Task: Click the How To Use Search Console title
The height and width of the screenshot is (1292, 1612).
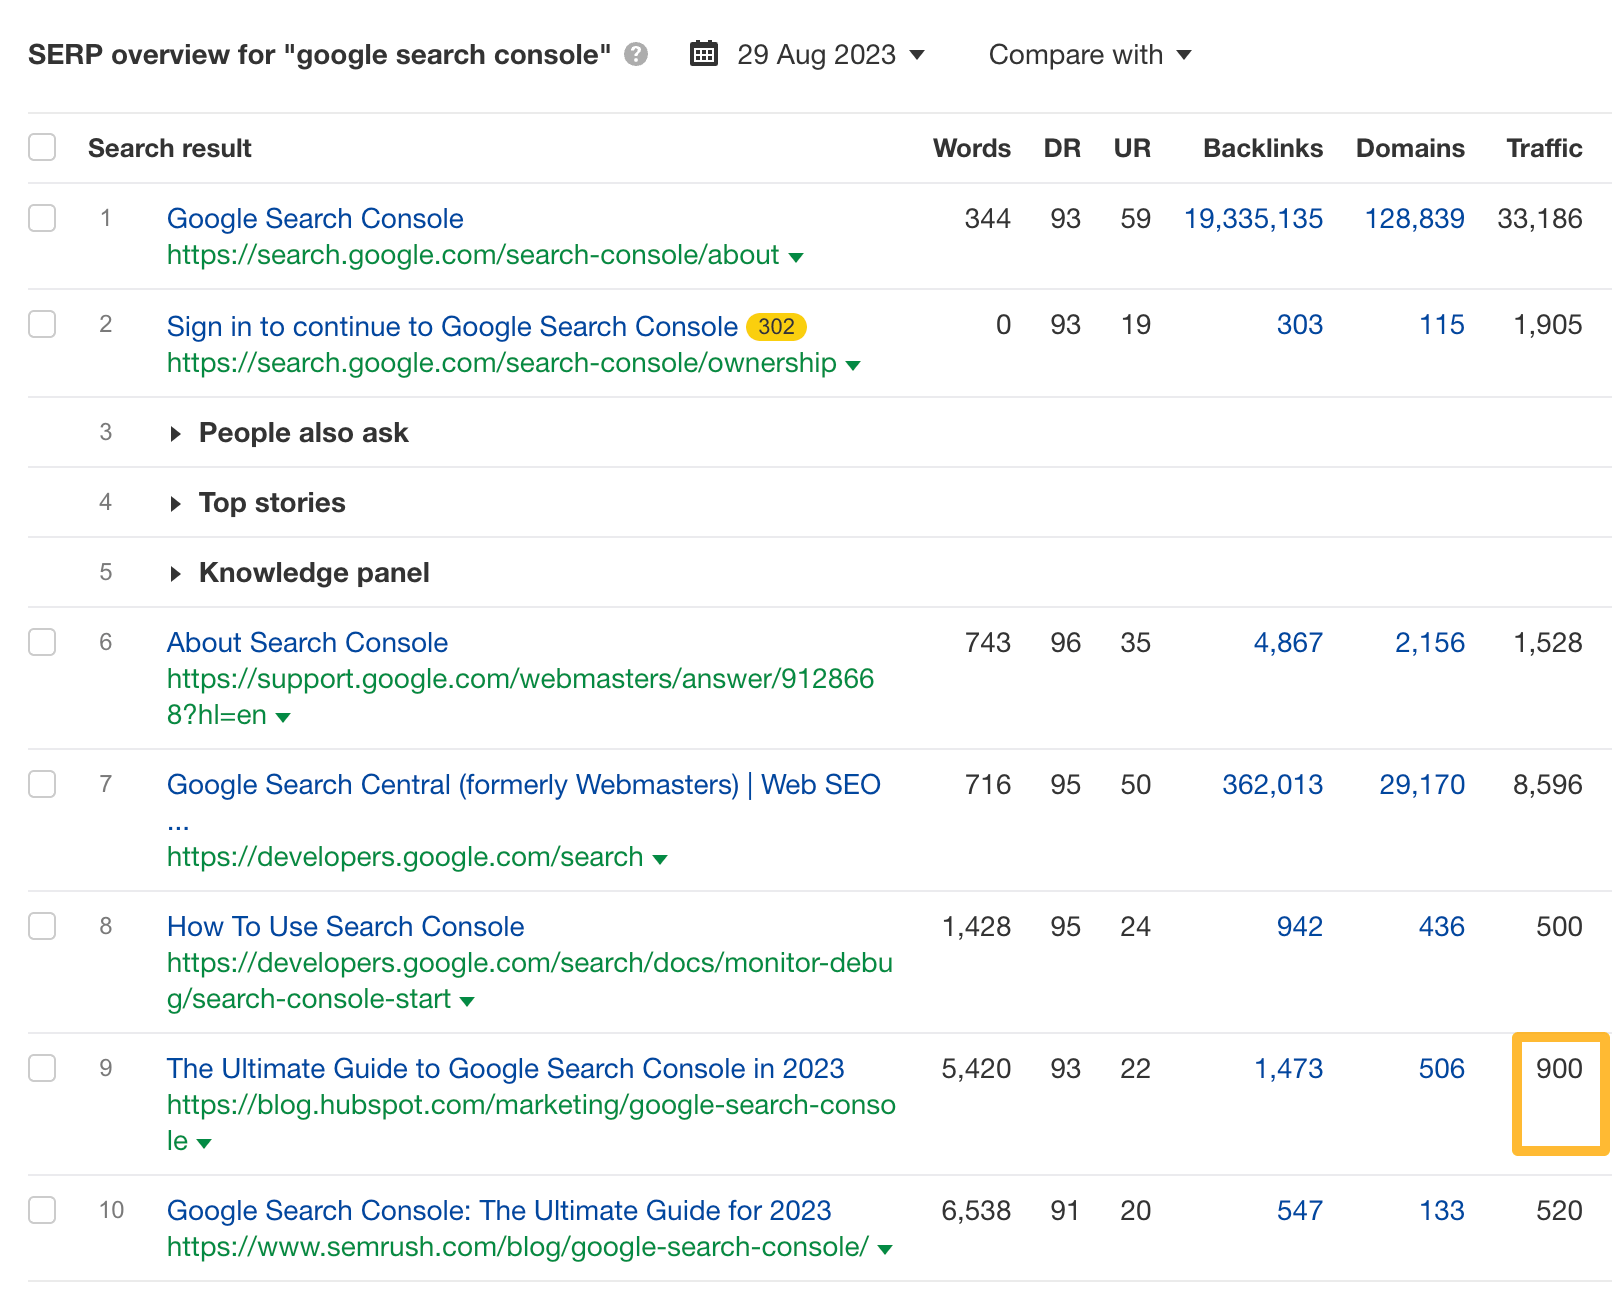Action: pos(345,926)
